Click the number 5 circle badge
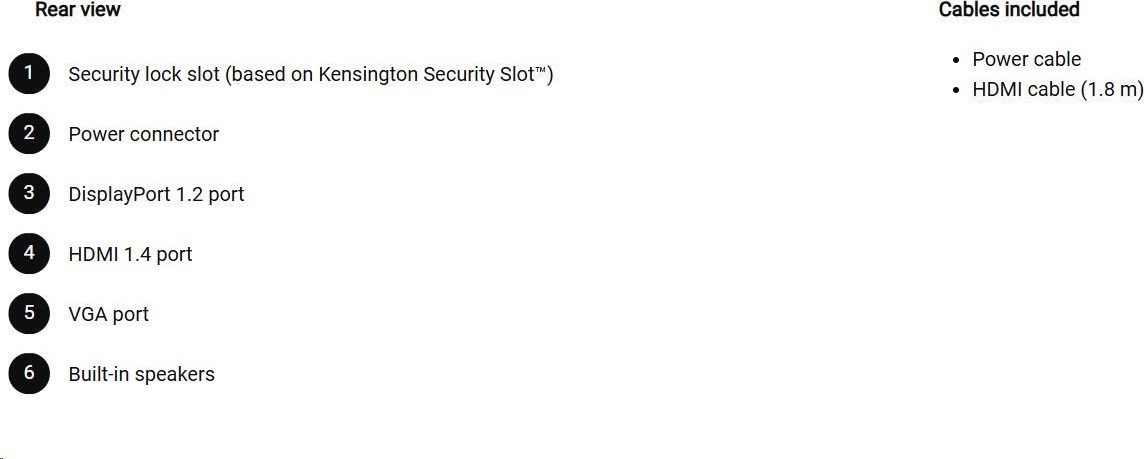Image resolution: width=1144 pixels, height=459 pixels. click(29, 313)
